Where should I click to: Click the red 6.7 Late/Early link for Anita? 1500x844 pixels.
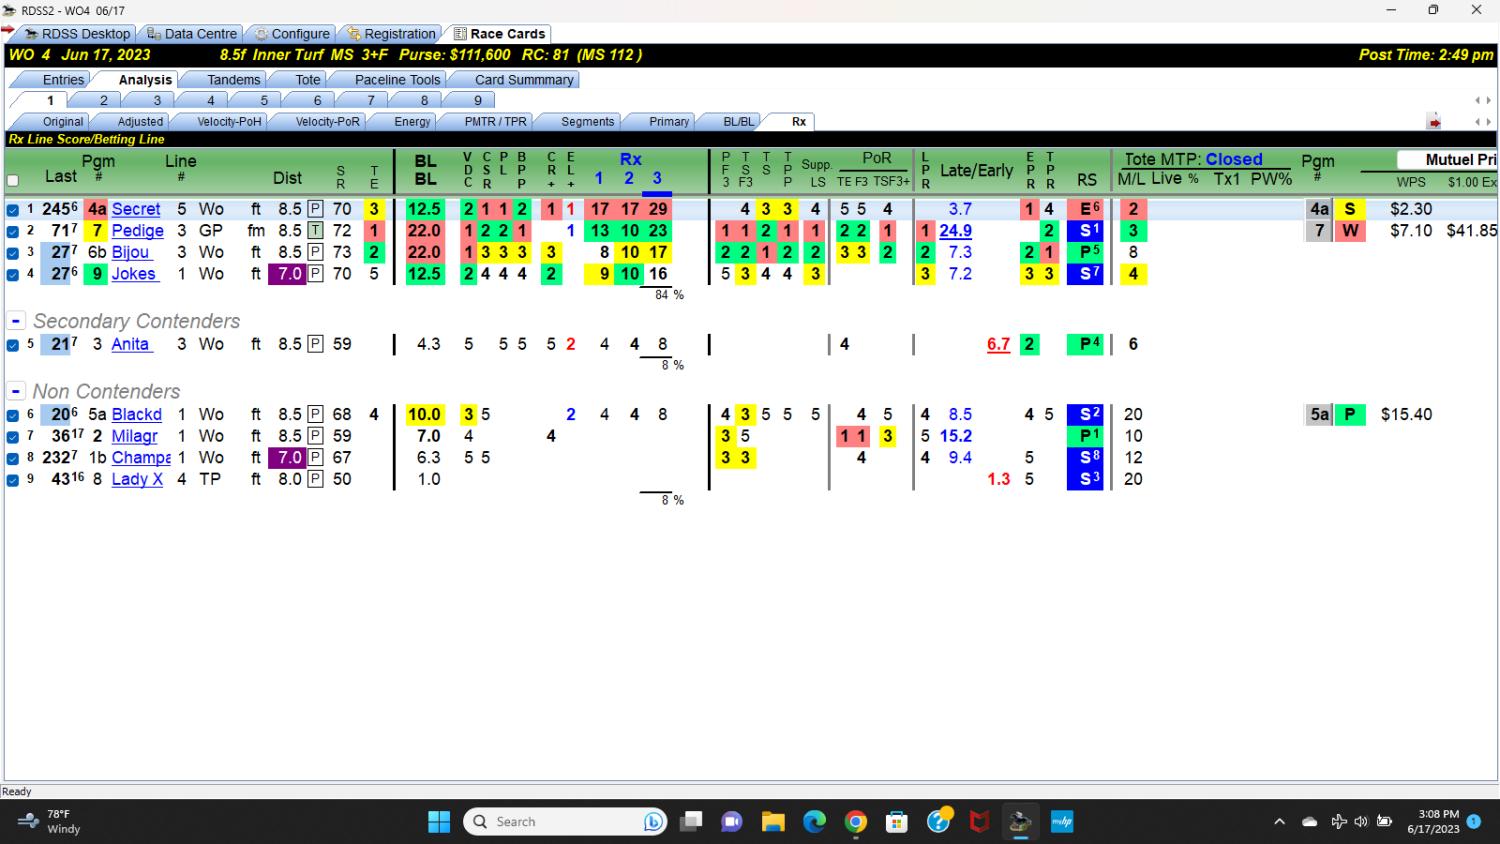[998, 344]
